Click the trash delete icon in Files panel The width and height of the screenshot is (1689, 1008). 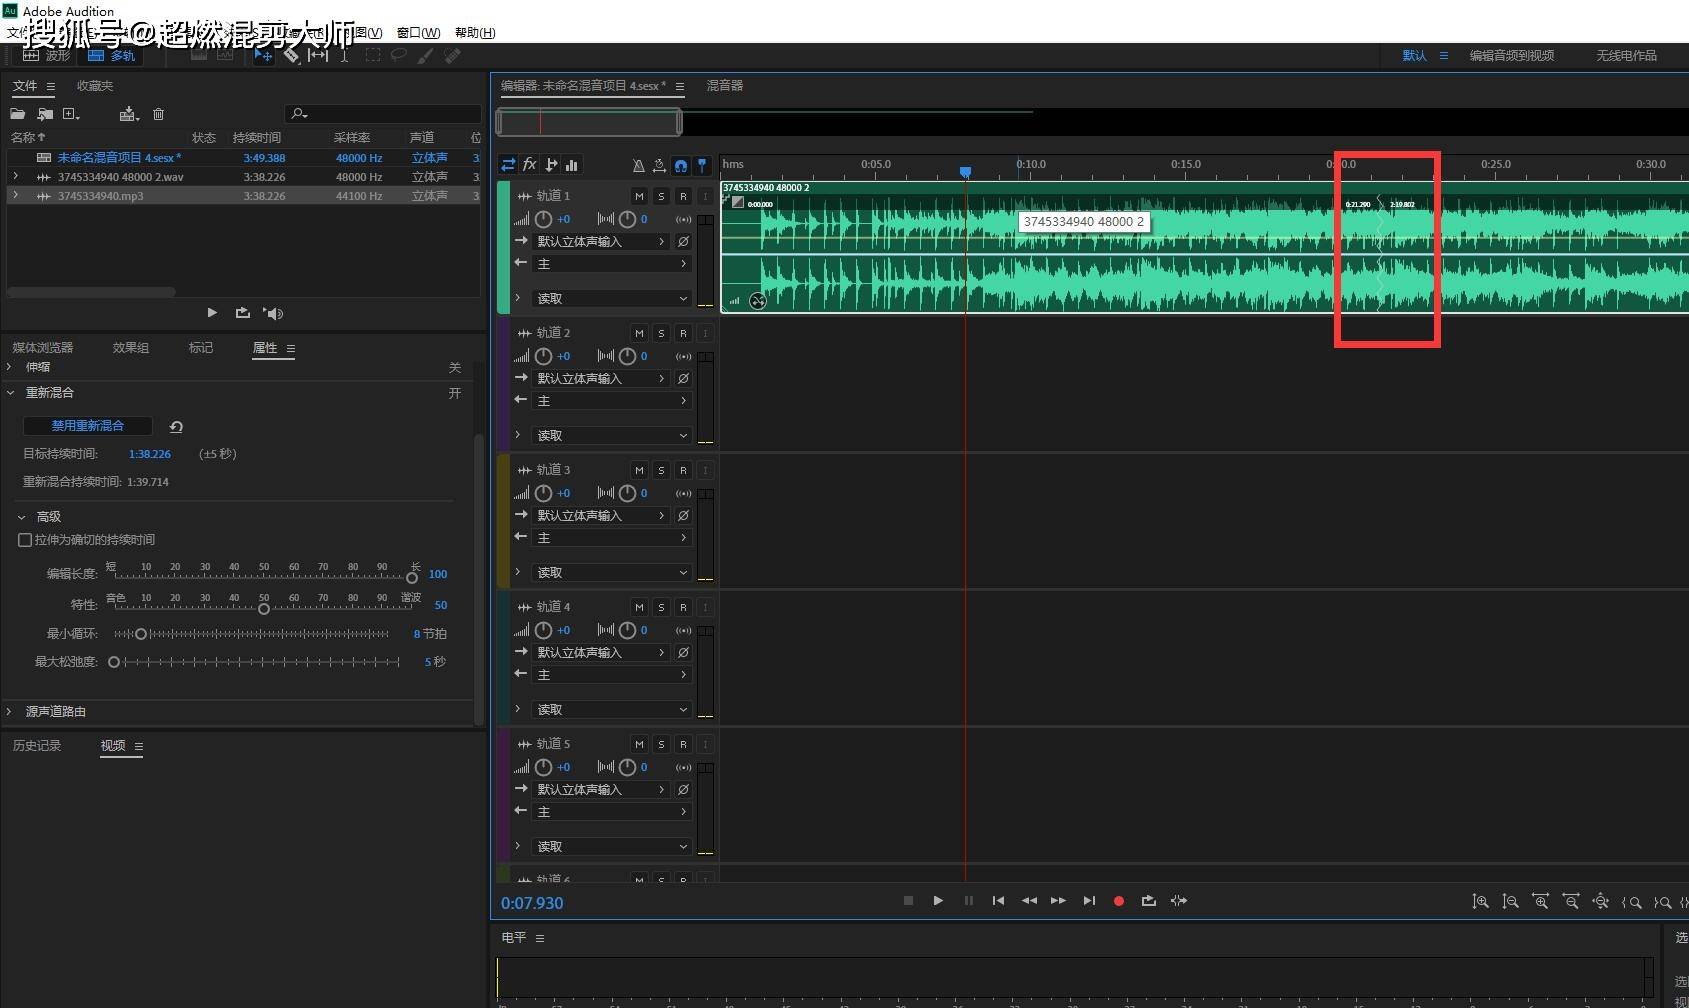pos(158,114)
